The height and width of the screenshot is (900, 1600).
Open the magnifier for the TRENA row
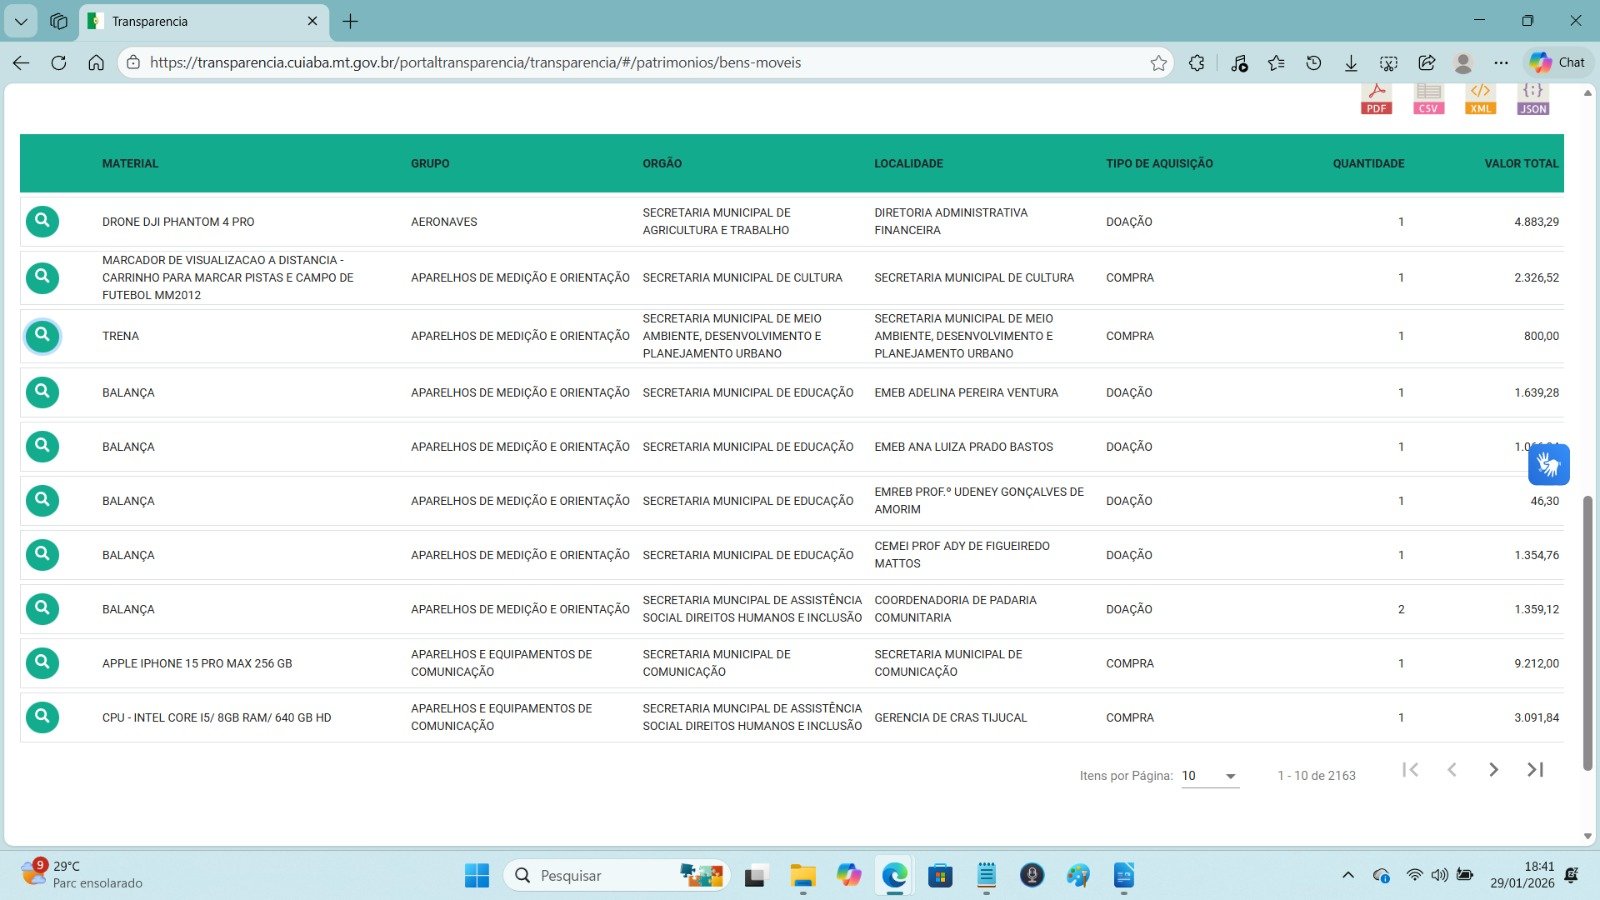click(x=42, y=336)
